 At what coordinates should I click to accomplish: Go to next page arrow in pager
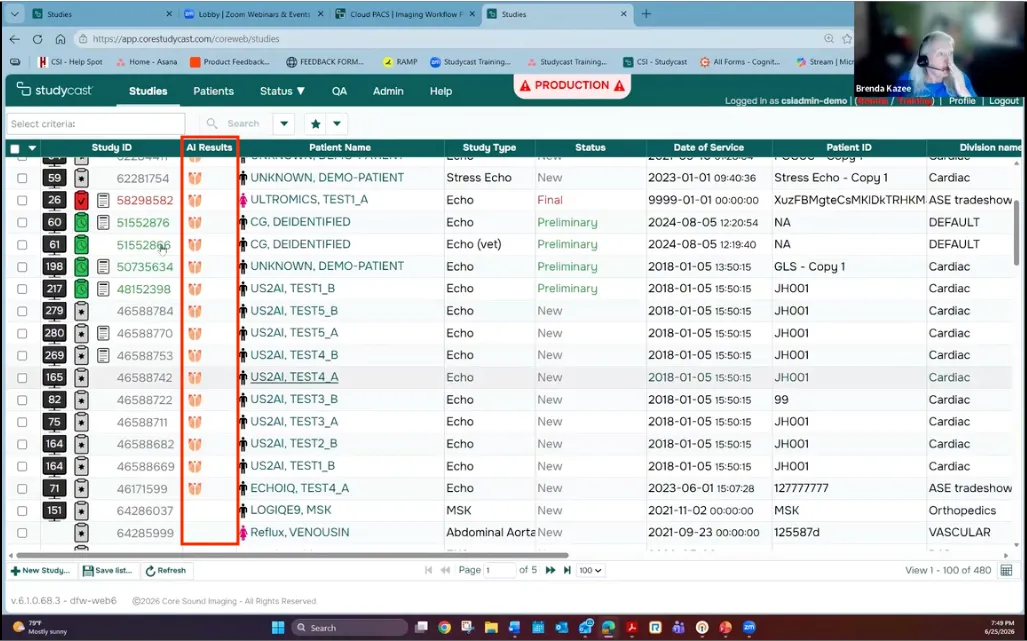(x=551, y=570)
